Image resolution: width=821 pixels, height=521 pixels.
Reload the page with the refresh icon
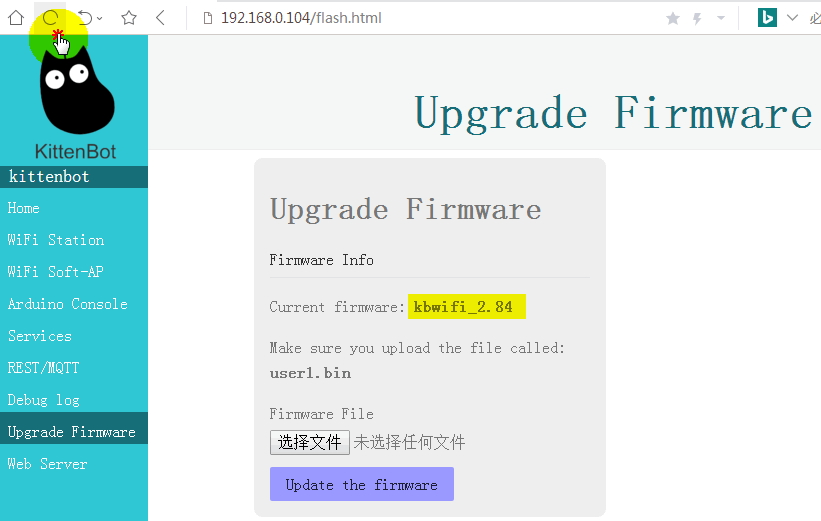click(x=50, y=18)
